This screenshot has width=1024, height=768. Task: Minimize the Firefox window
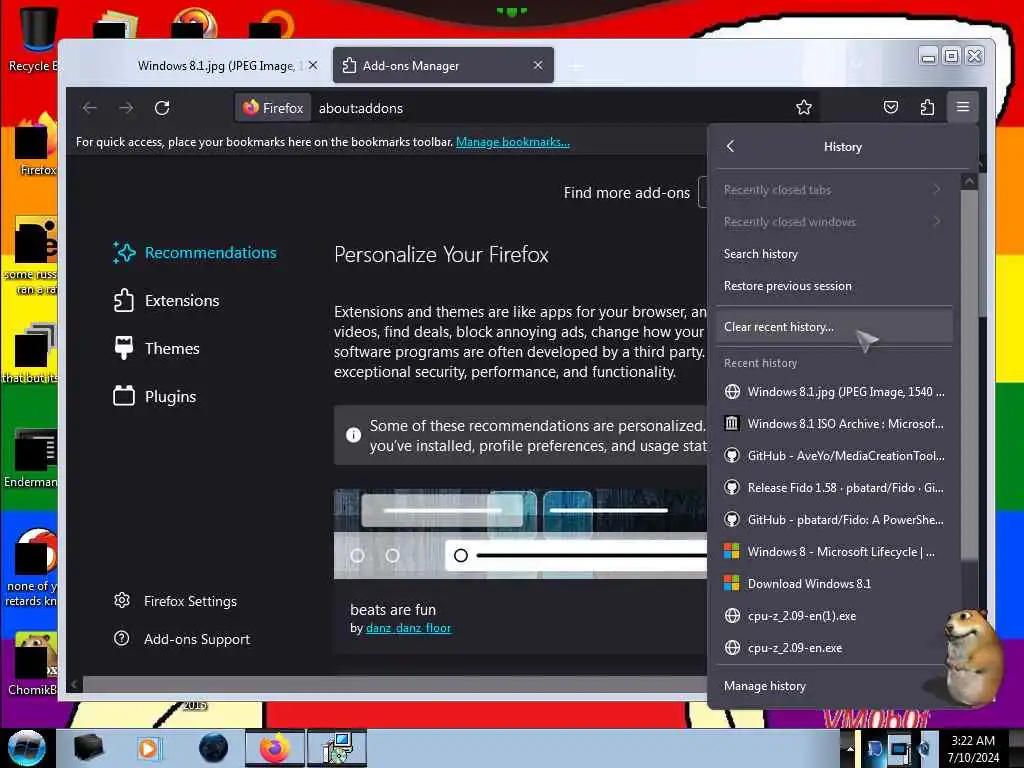[x=928, y=57]
